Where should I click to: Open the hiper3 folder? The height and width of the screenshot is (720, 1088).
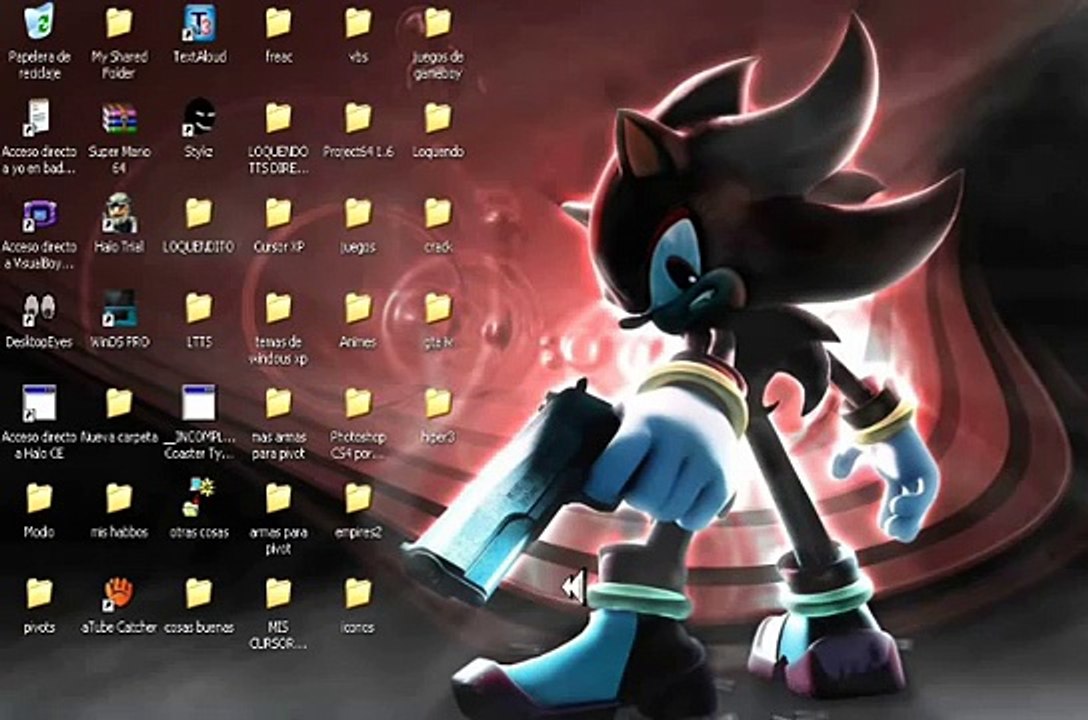(438, 402)
